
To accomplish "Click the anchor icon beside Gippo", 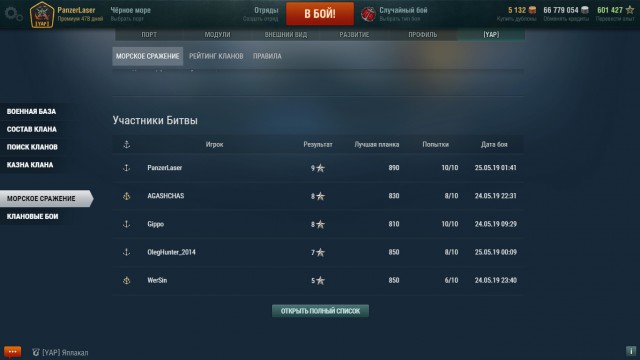I will coord(127,224).
